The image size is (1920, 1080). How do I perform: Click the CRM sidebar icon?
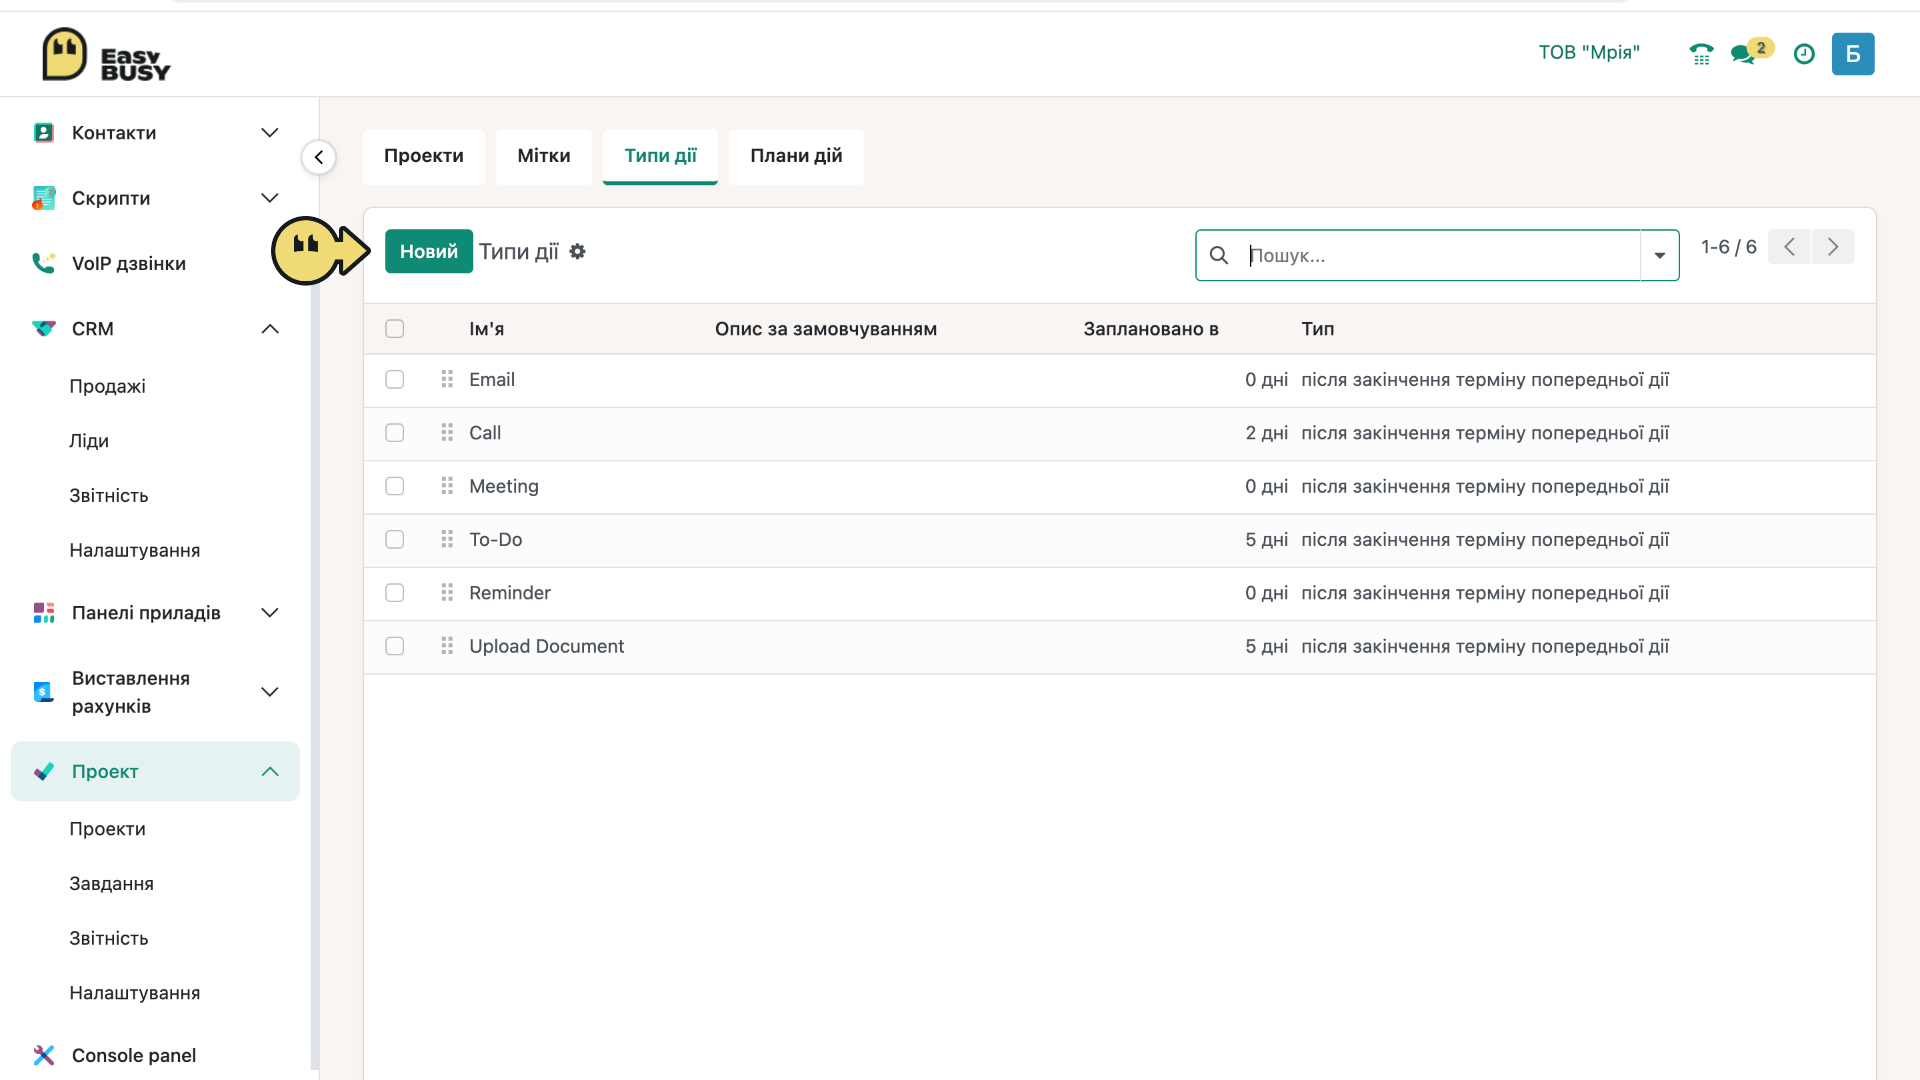(x=43, y=329)
